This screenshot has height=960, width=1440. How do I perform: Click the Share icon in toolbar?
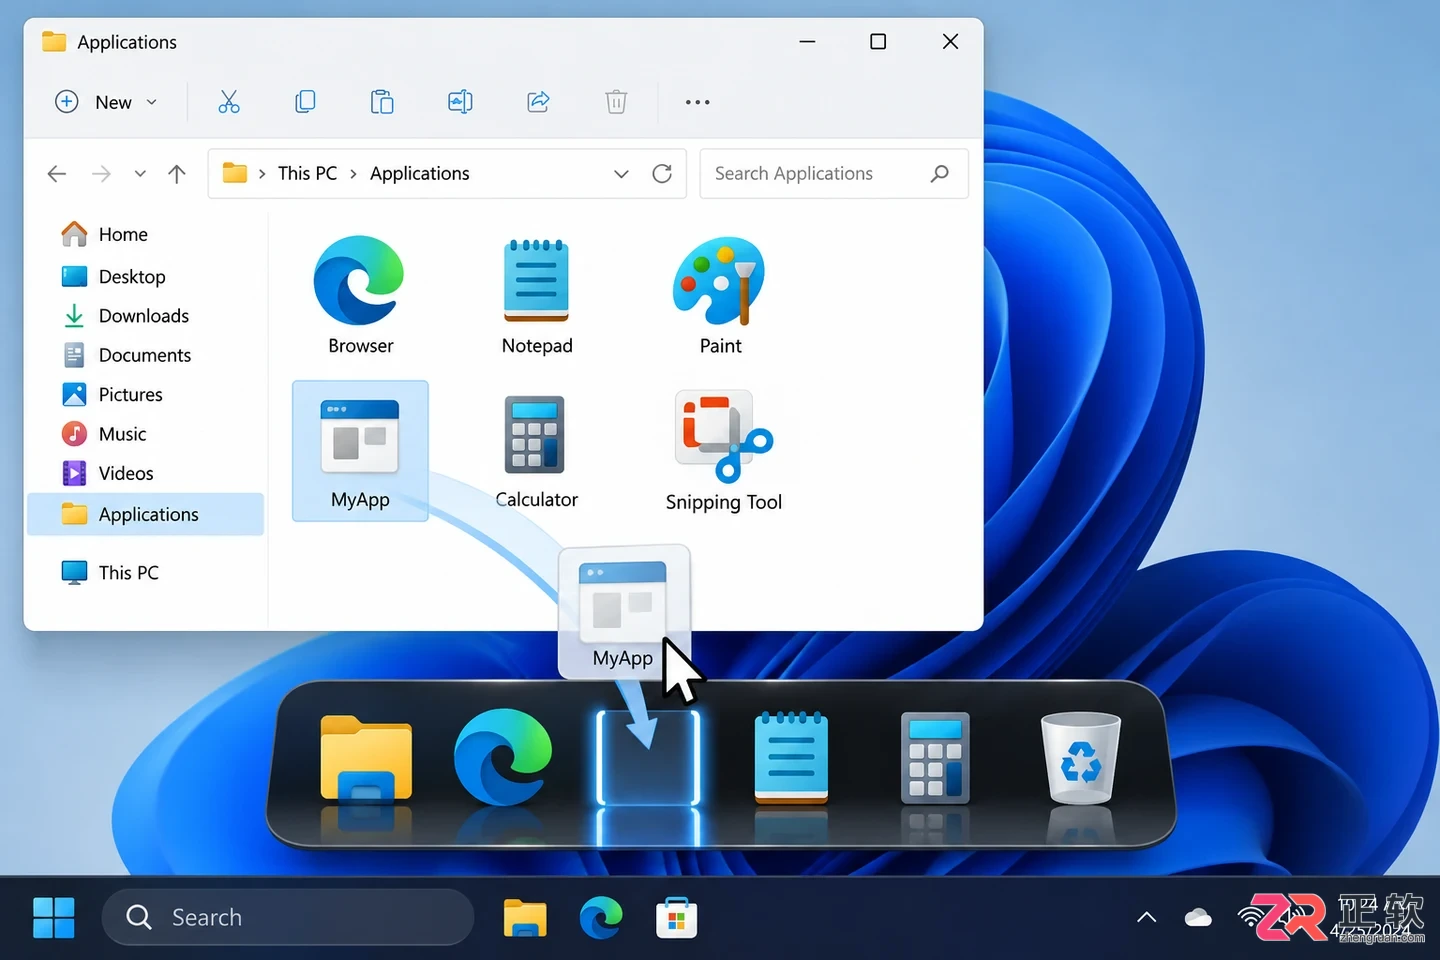(x=538, y=101)
